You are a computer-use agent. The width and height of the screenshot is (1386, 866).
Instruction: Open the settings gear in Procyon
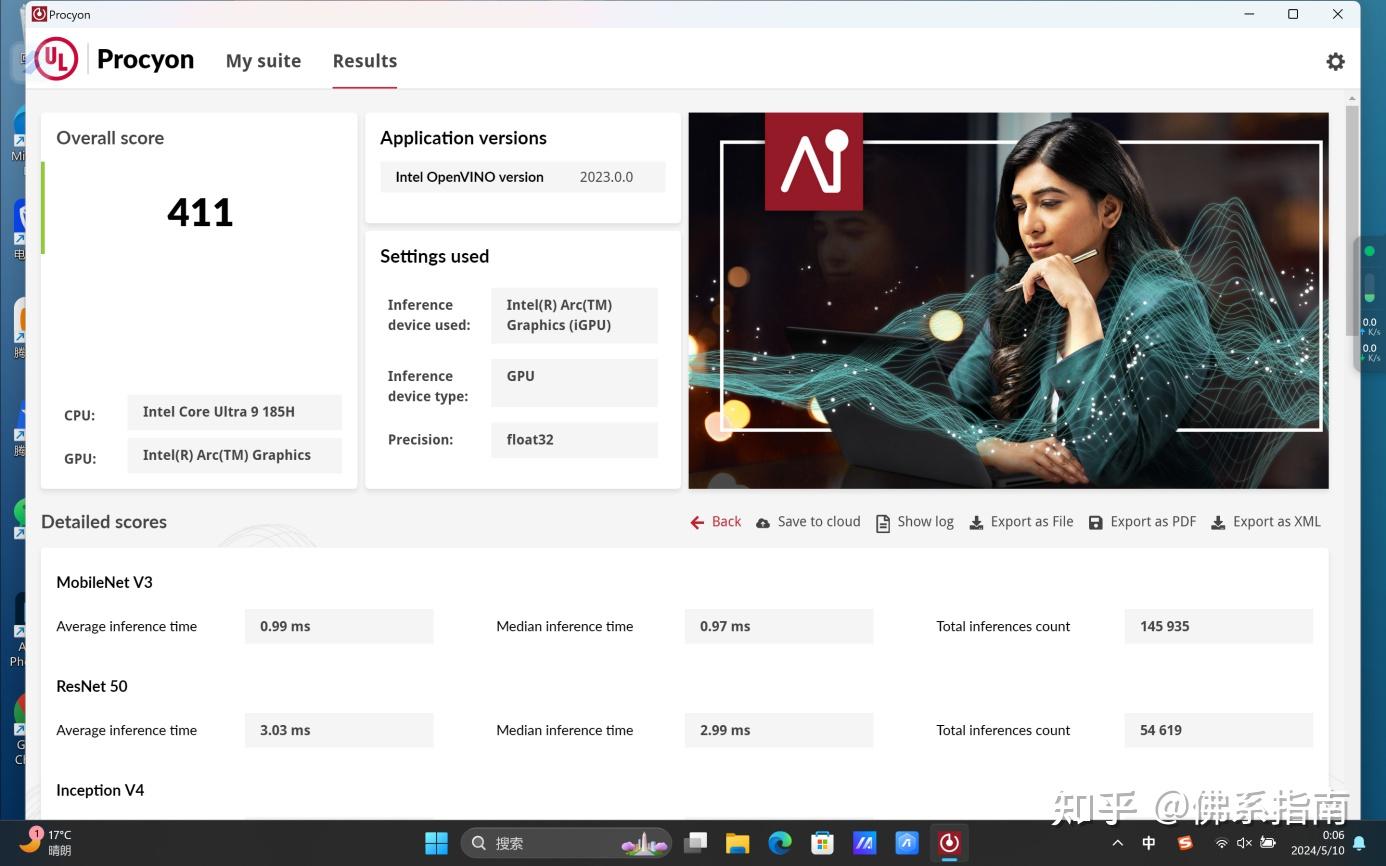click(1335, 61)
